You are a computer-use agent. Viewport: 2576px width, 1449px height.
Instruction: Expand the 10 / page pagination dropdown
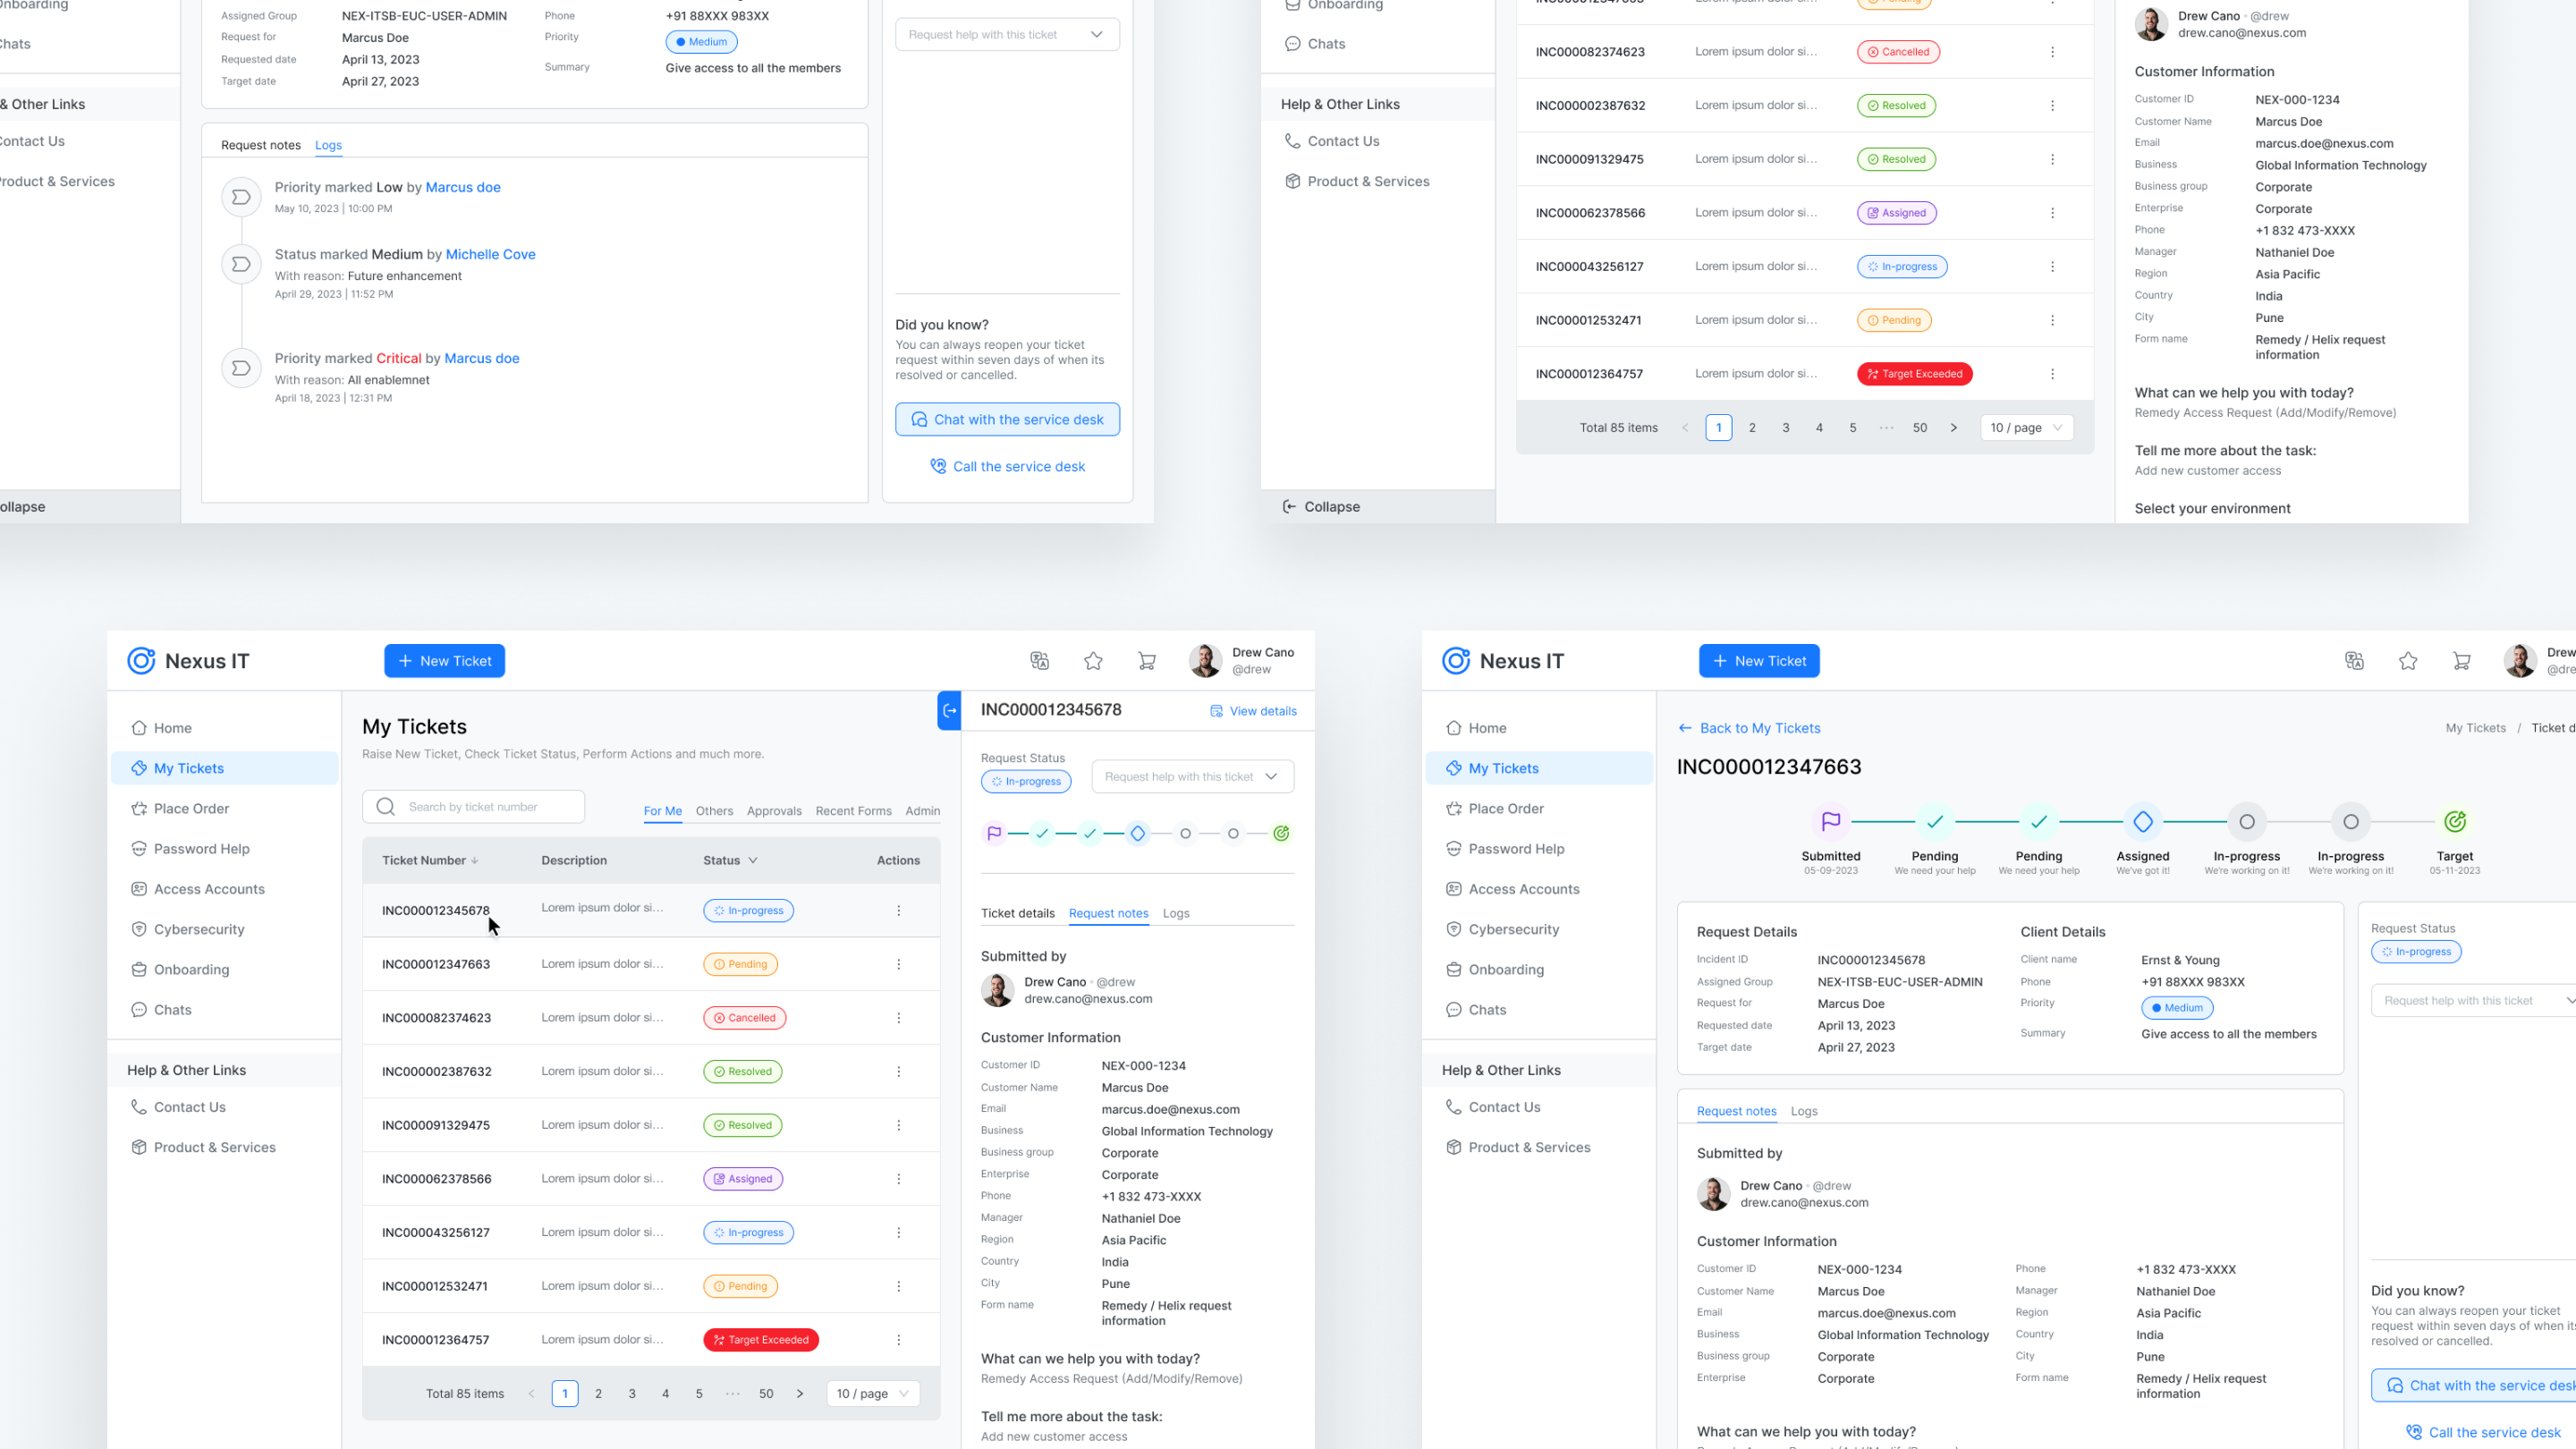872,1394
